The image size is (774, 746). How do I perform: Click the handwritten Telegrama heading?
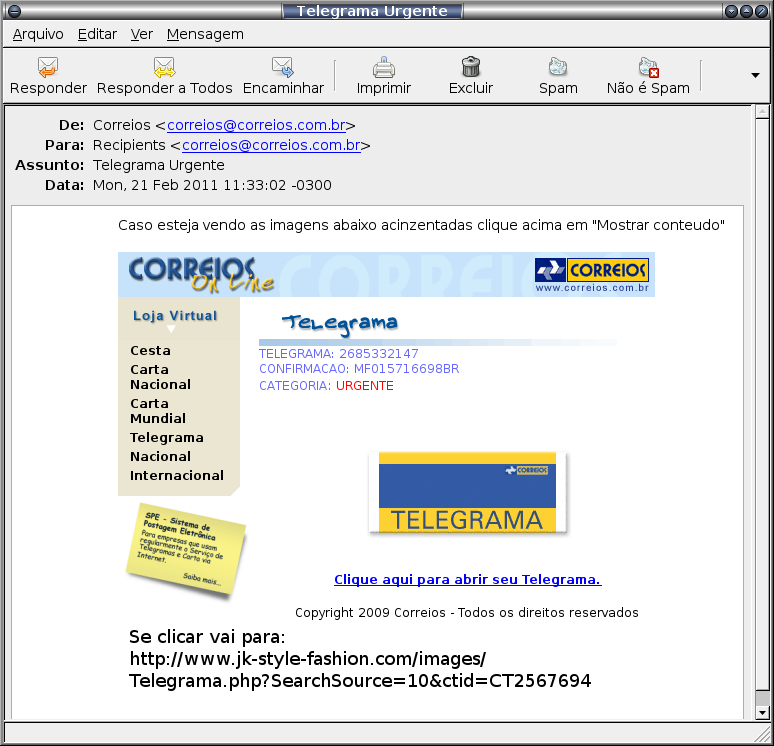340,323
